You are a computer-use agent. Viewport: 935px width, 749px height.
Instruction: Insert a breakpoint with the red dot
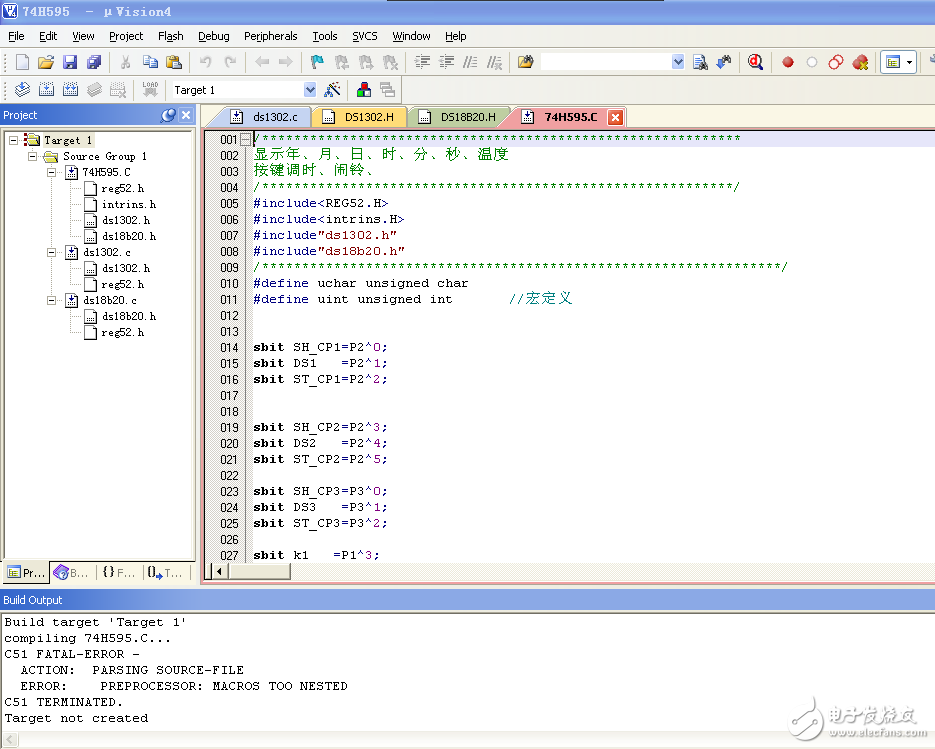point(788,62)
